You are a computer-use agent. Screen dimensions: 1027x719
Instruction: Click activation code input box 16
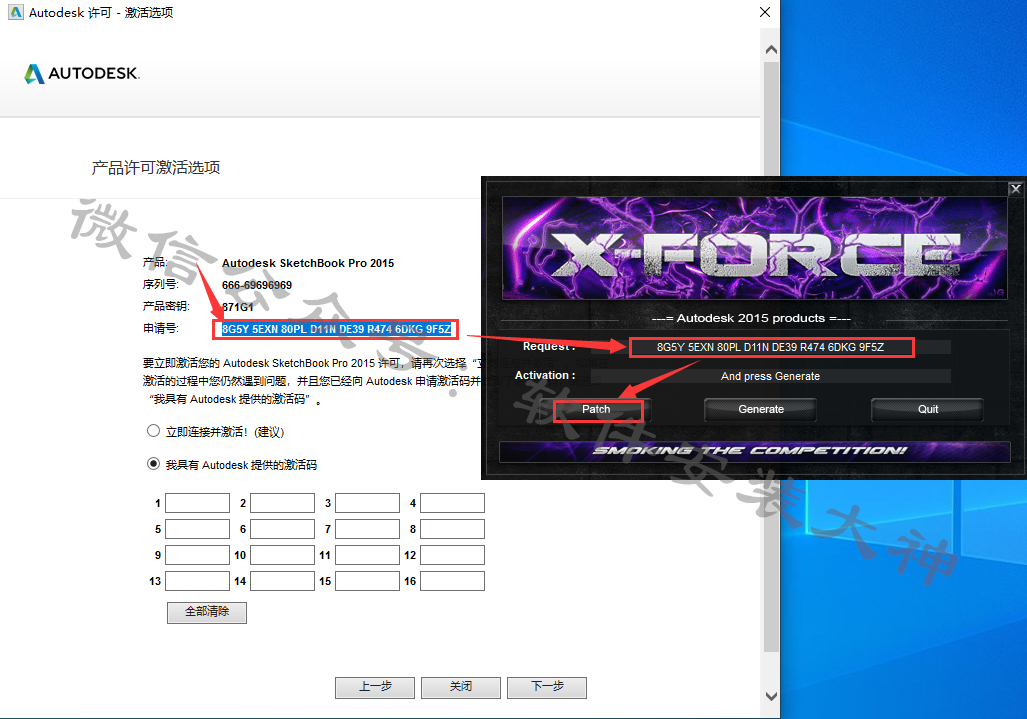pyautogui.click(x=452, y=581)
